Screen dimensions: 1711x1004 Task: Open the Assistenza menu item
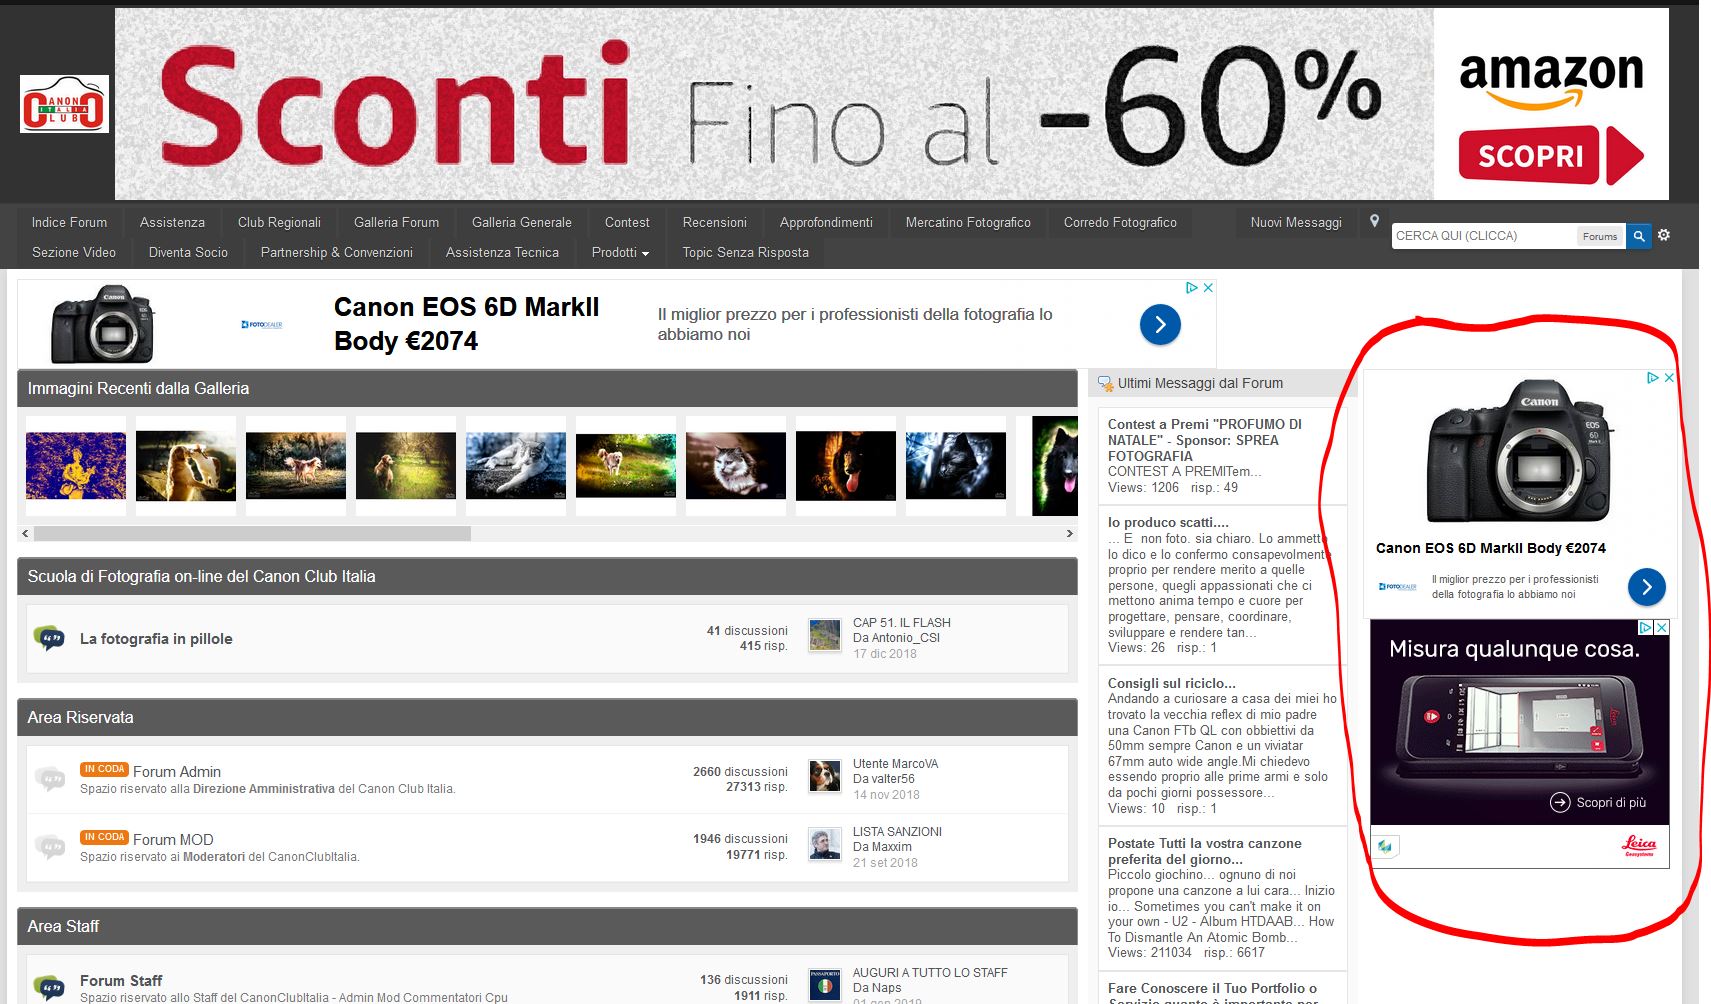click(x=172, y=222)
